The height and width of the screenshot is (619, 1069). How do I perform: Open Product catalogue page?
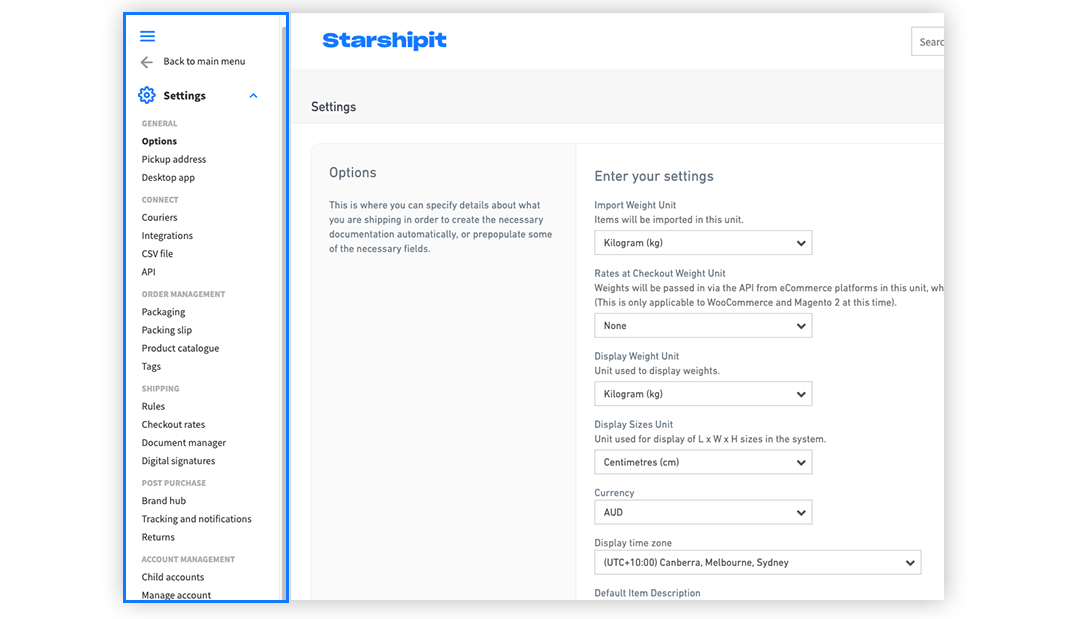(181, 348)
